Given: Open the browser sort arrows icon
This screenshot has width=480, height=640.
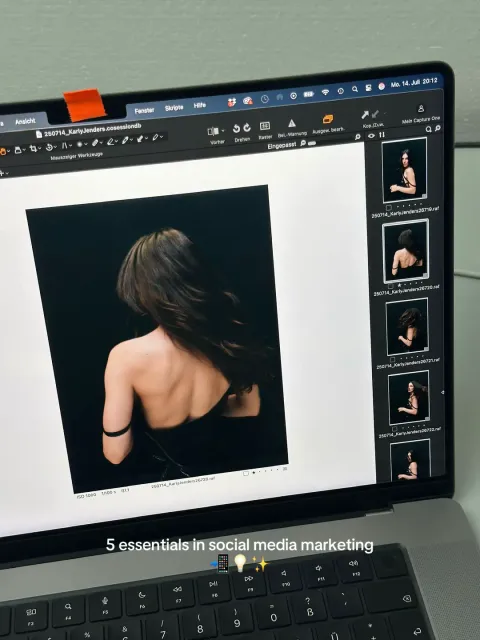Looking at the screenshot, I should (x=382, y=135).
